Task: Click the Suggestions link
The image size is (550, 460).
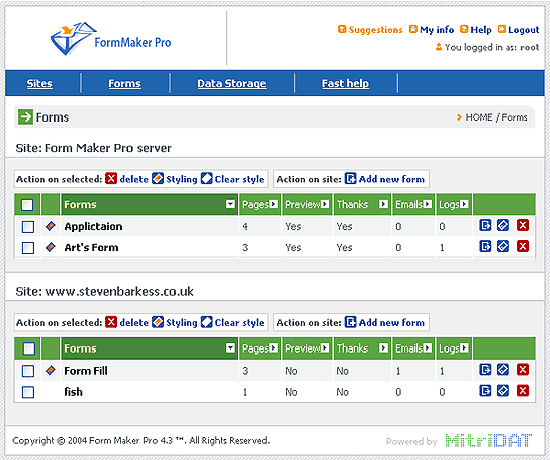Action: click(x=375, y=30)
